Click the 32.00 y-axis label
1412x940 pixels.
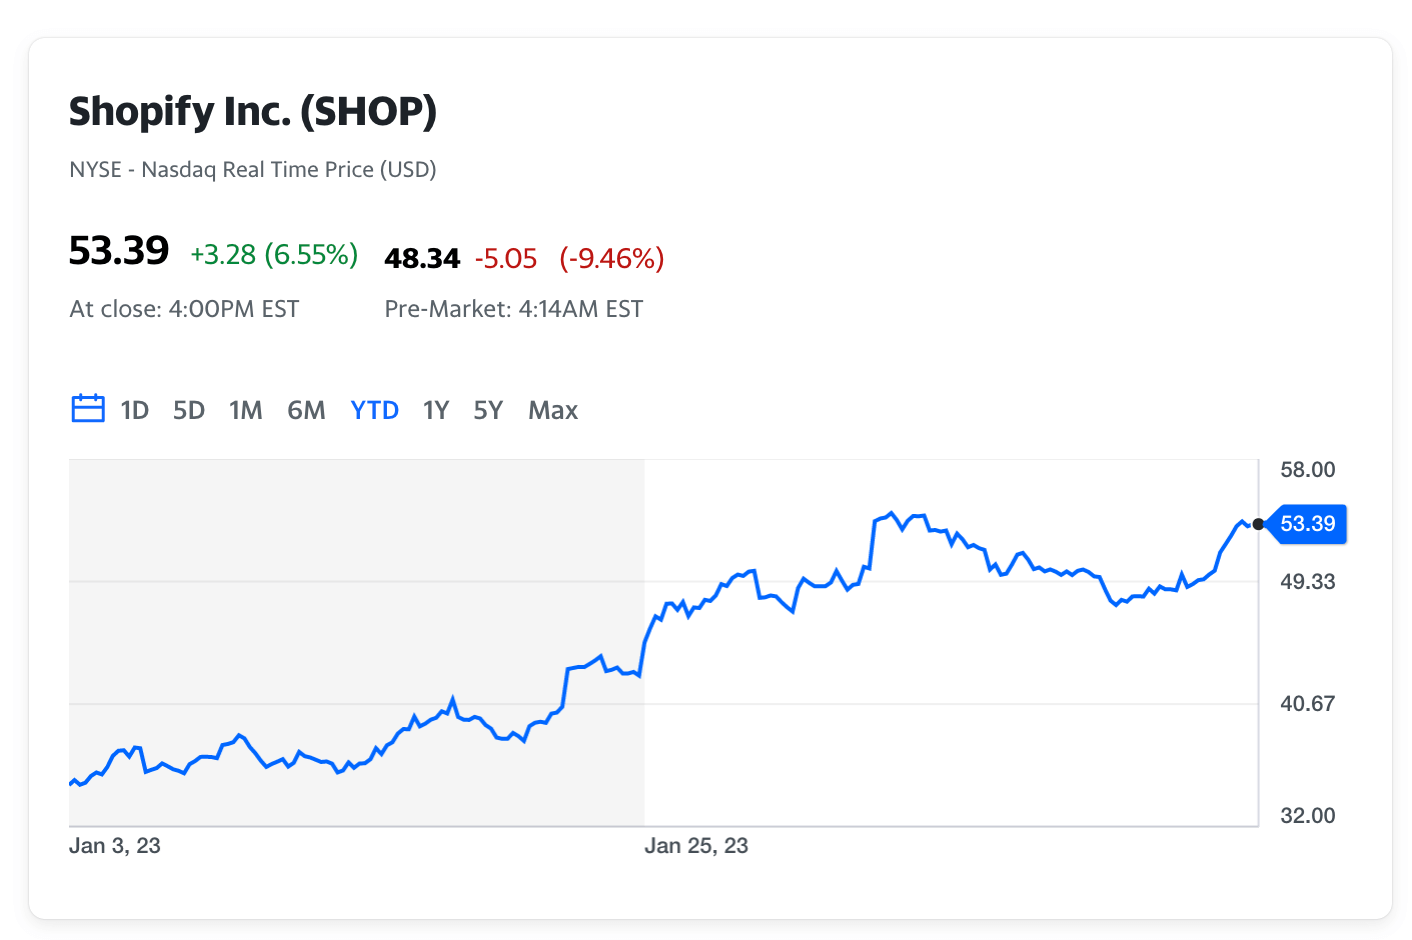pos(1308,815)
